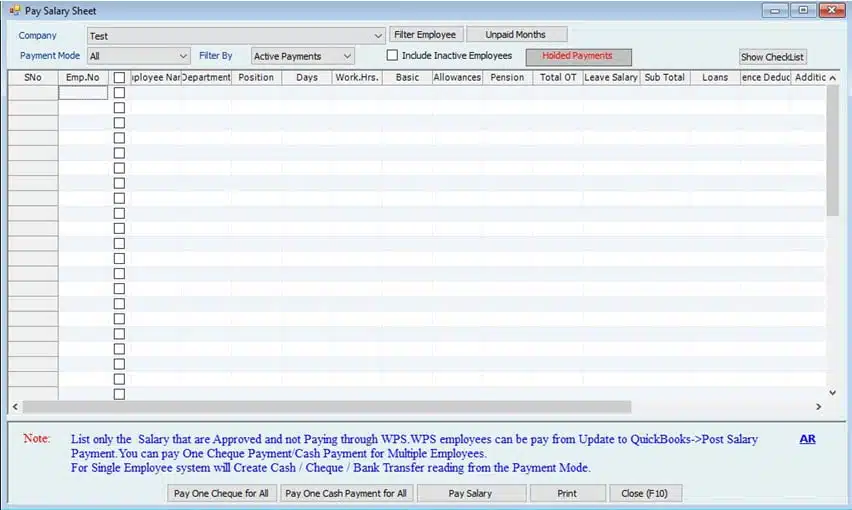
Task: Sort by the Basic column header
Action: point(407,77)
